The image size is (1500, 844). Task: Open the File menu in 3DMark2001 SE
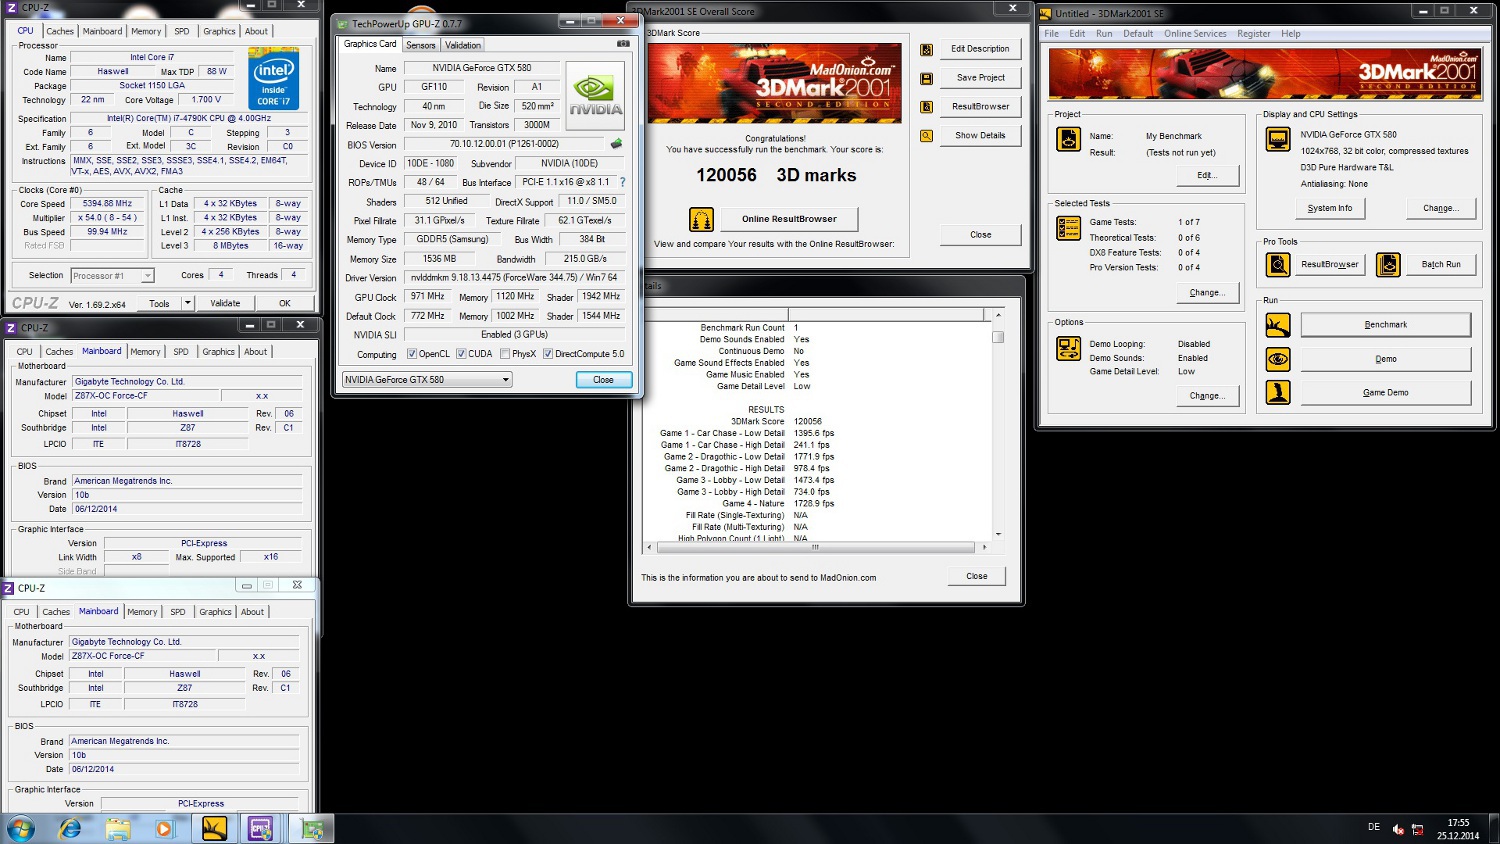tap(1052, 33)
